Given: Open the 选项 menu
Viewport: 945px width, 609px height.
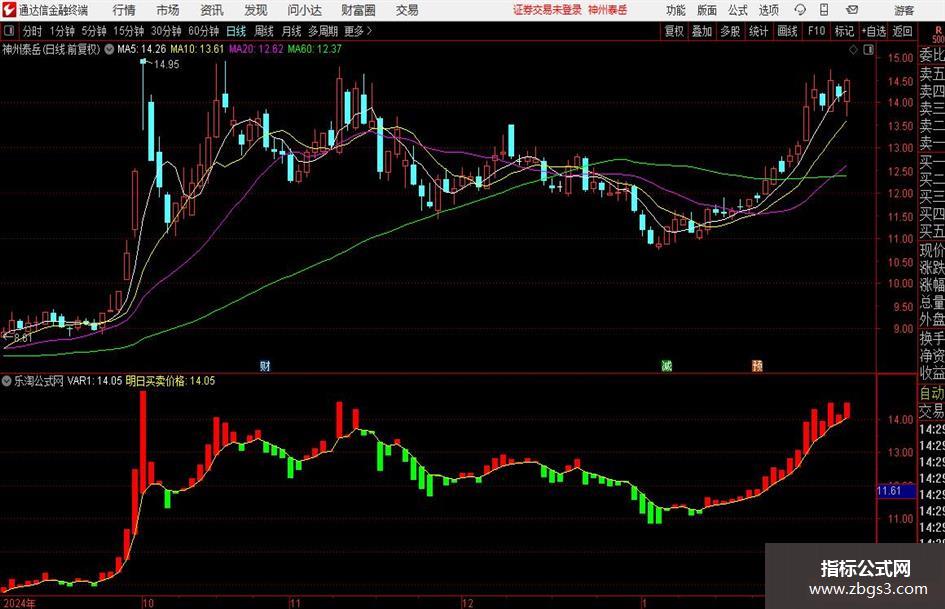Looking at the screenshot, I should [768, 10].
